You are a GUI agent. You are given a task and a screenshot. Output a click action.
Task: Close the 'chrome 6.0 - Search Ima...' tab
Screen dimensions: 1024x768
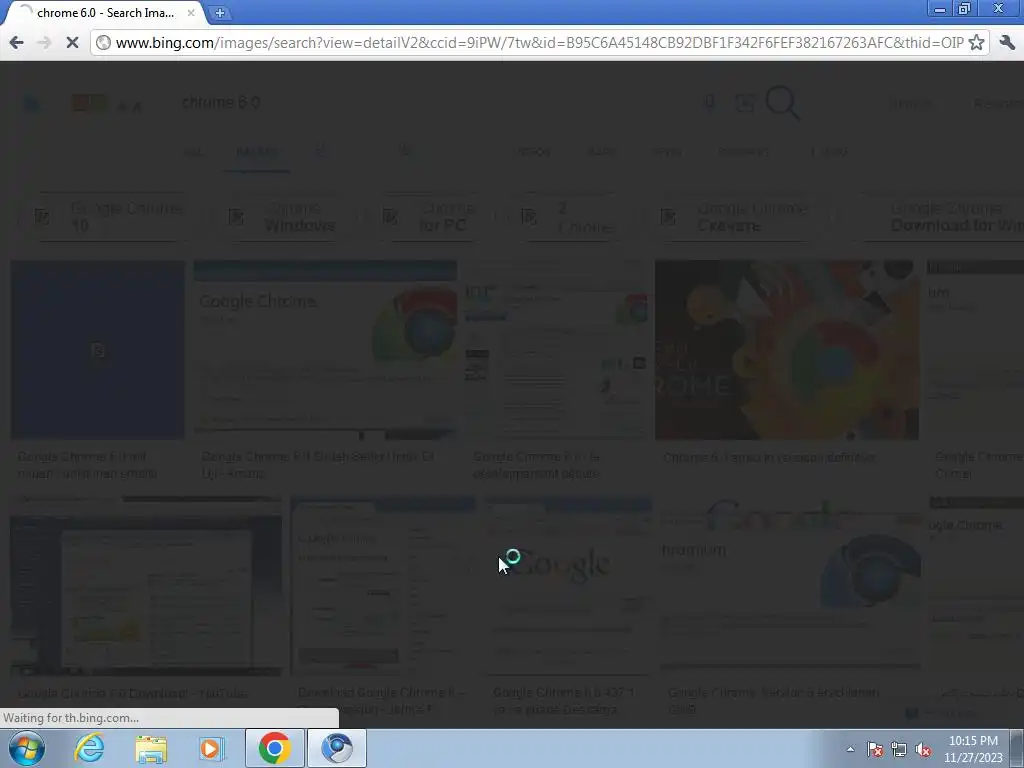191,13
